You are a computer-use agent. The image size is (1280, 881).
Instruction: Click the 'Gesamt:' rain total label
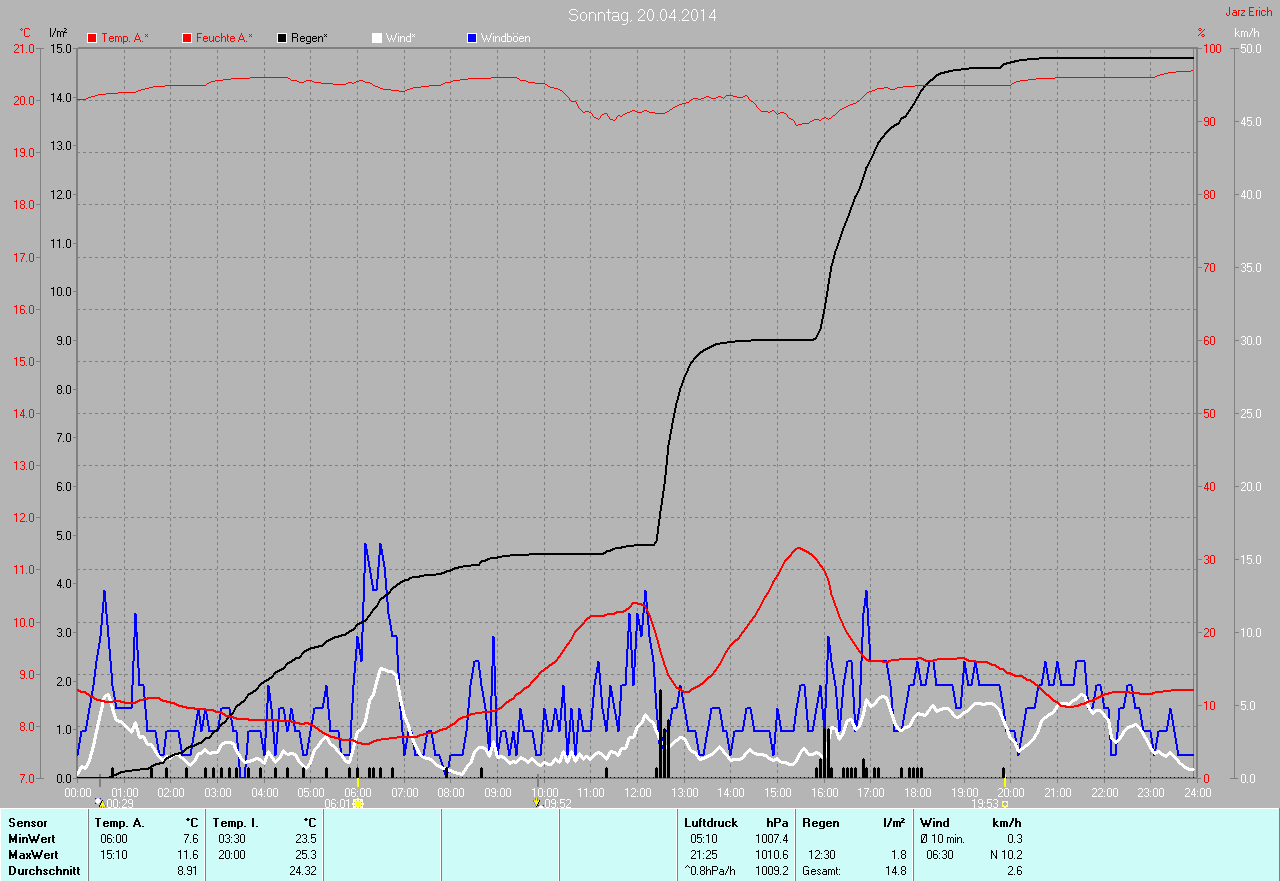click(x=821, y=871)
